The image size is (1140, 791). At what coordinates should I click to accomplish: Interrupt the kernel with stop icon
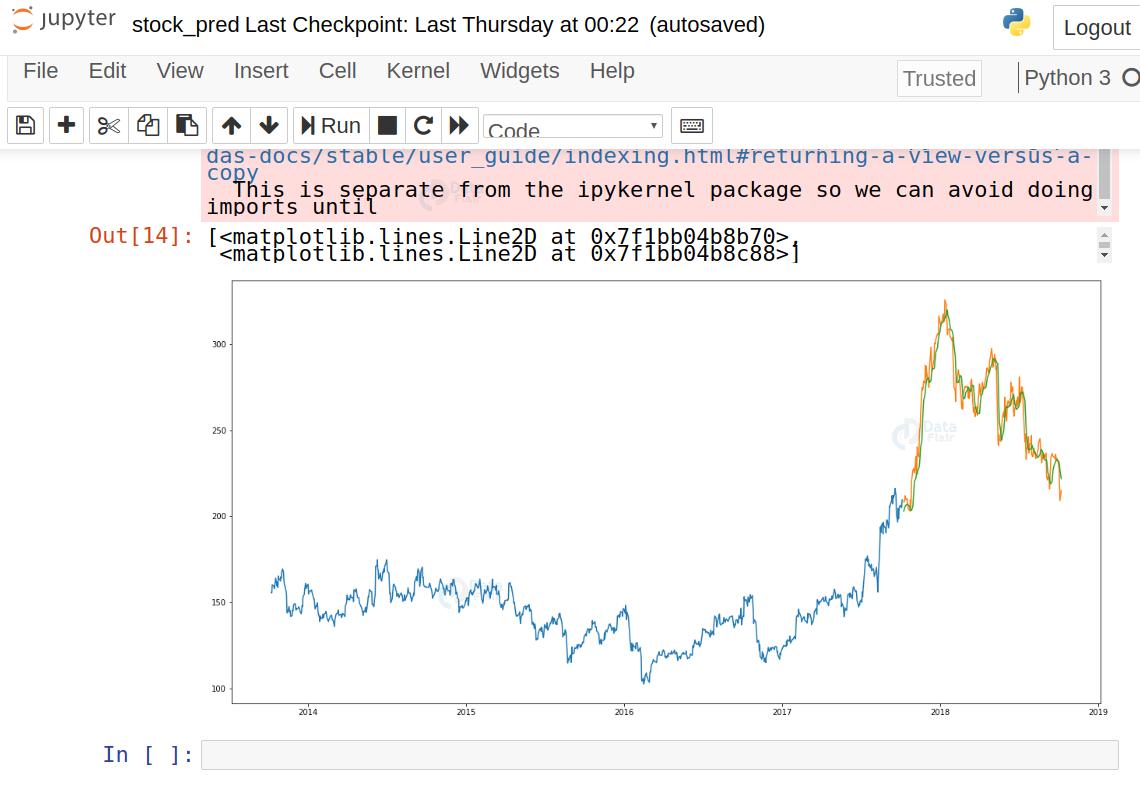pyautogui.click(x=387, y=125)
